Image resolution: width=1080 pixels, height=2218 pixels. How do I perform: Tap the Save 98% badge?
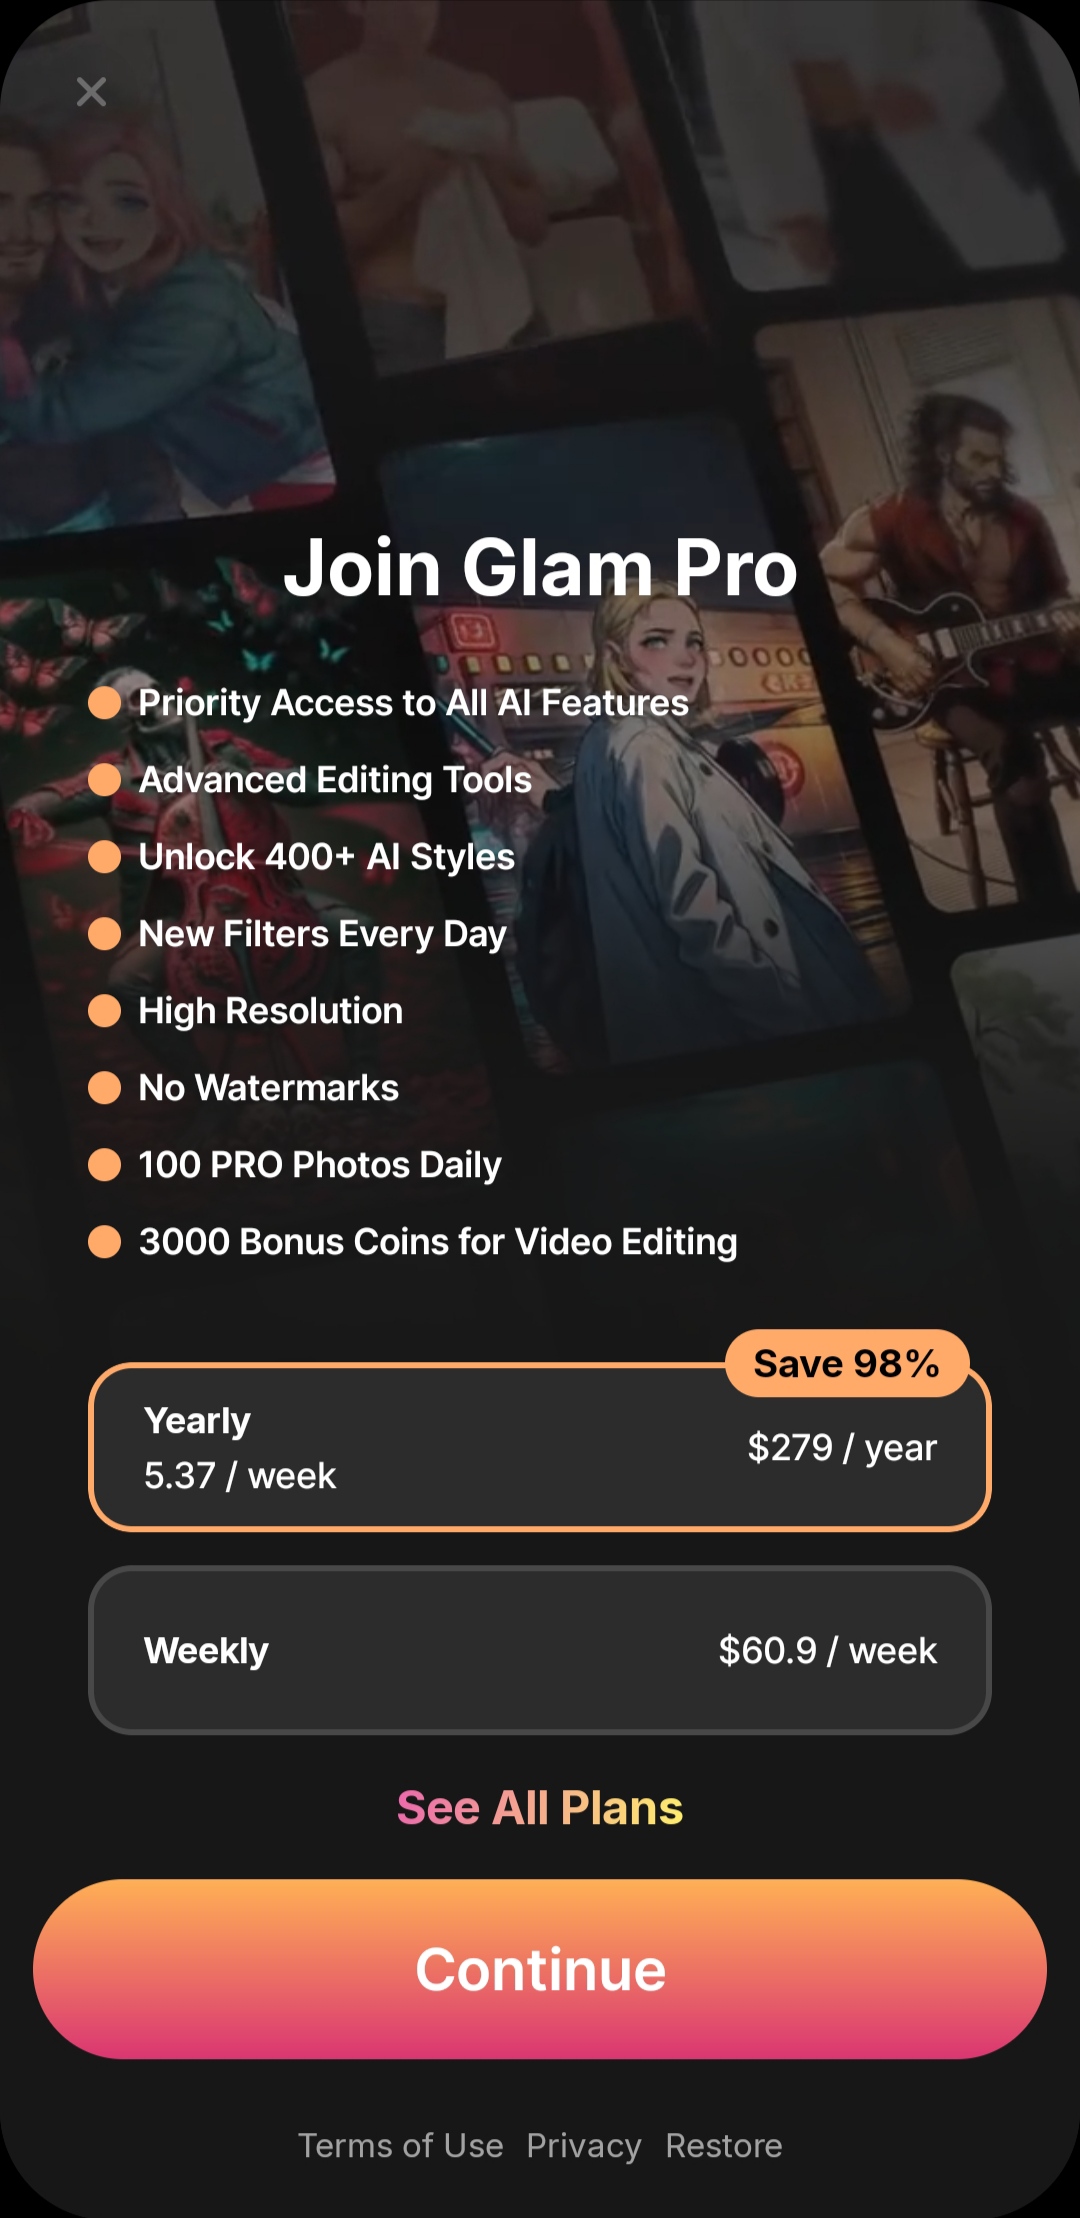point(847,1363)
